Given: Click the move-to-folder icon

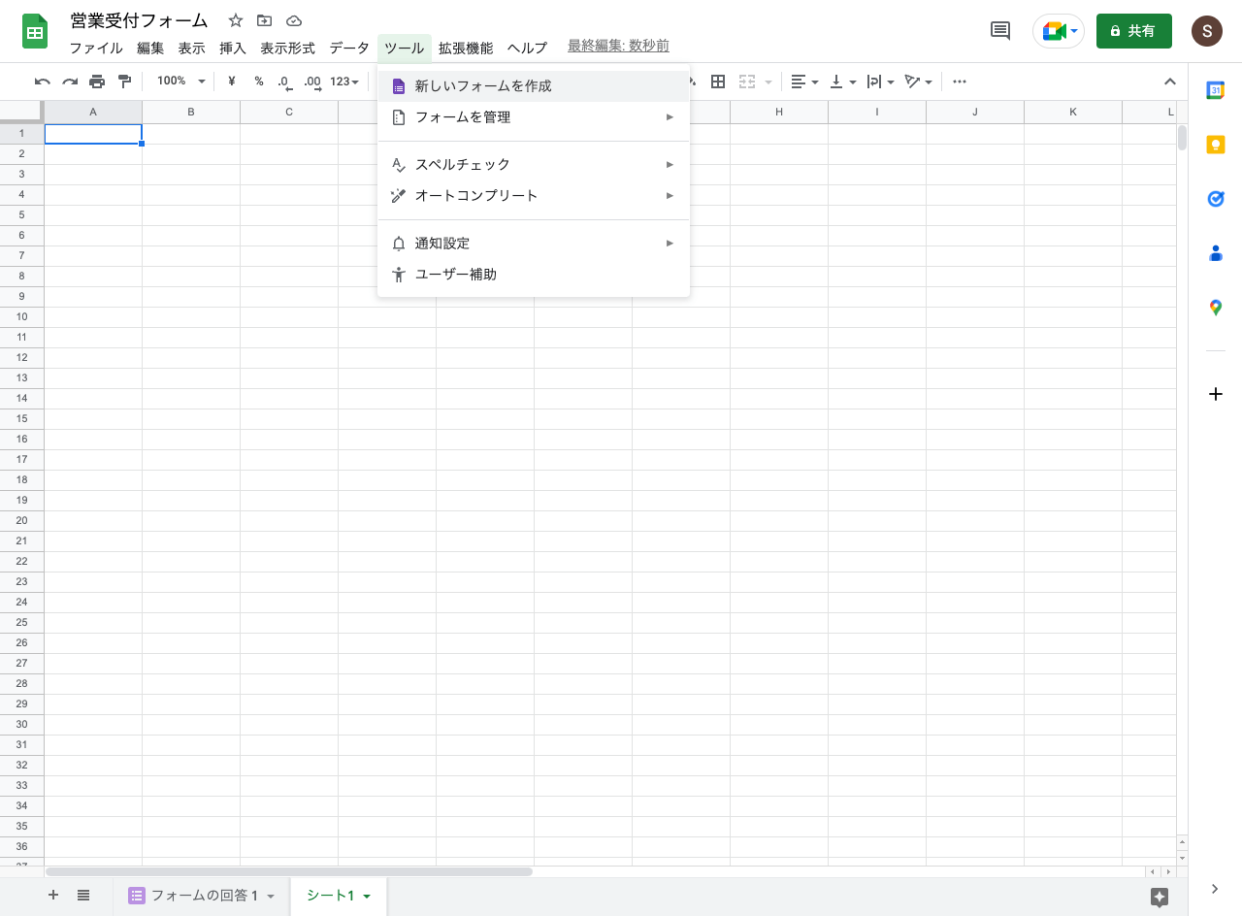Looking at the screenshot, I should (x=264, y=20).
